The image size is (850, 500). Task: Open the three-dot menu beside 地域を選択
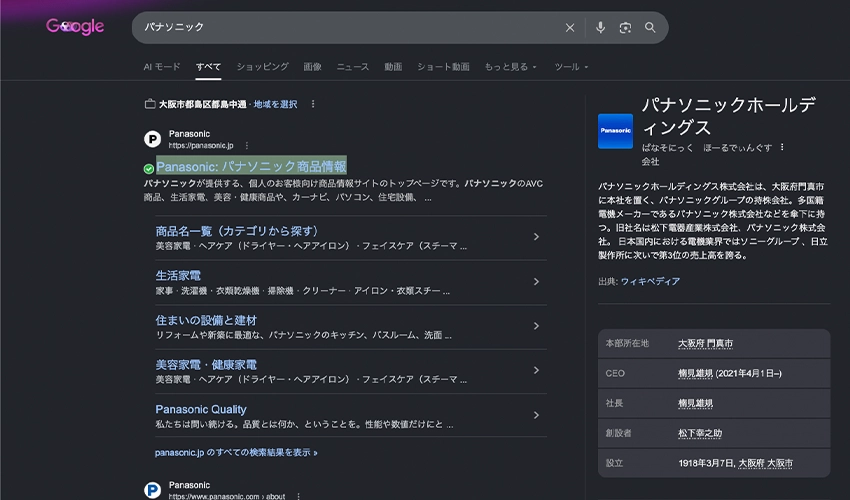coord(313,104)
